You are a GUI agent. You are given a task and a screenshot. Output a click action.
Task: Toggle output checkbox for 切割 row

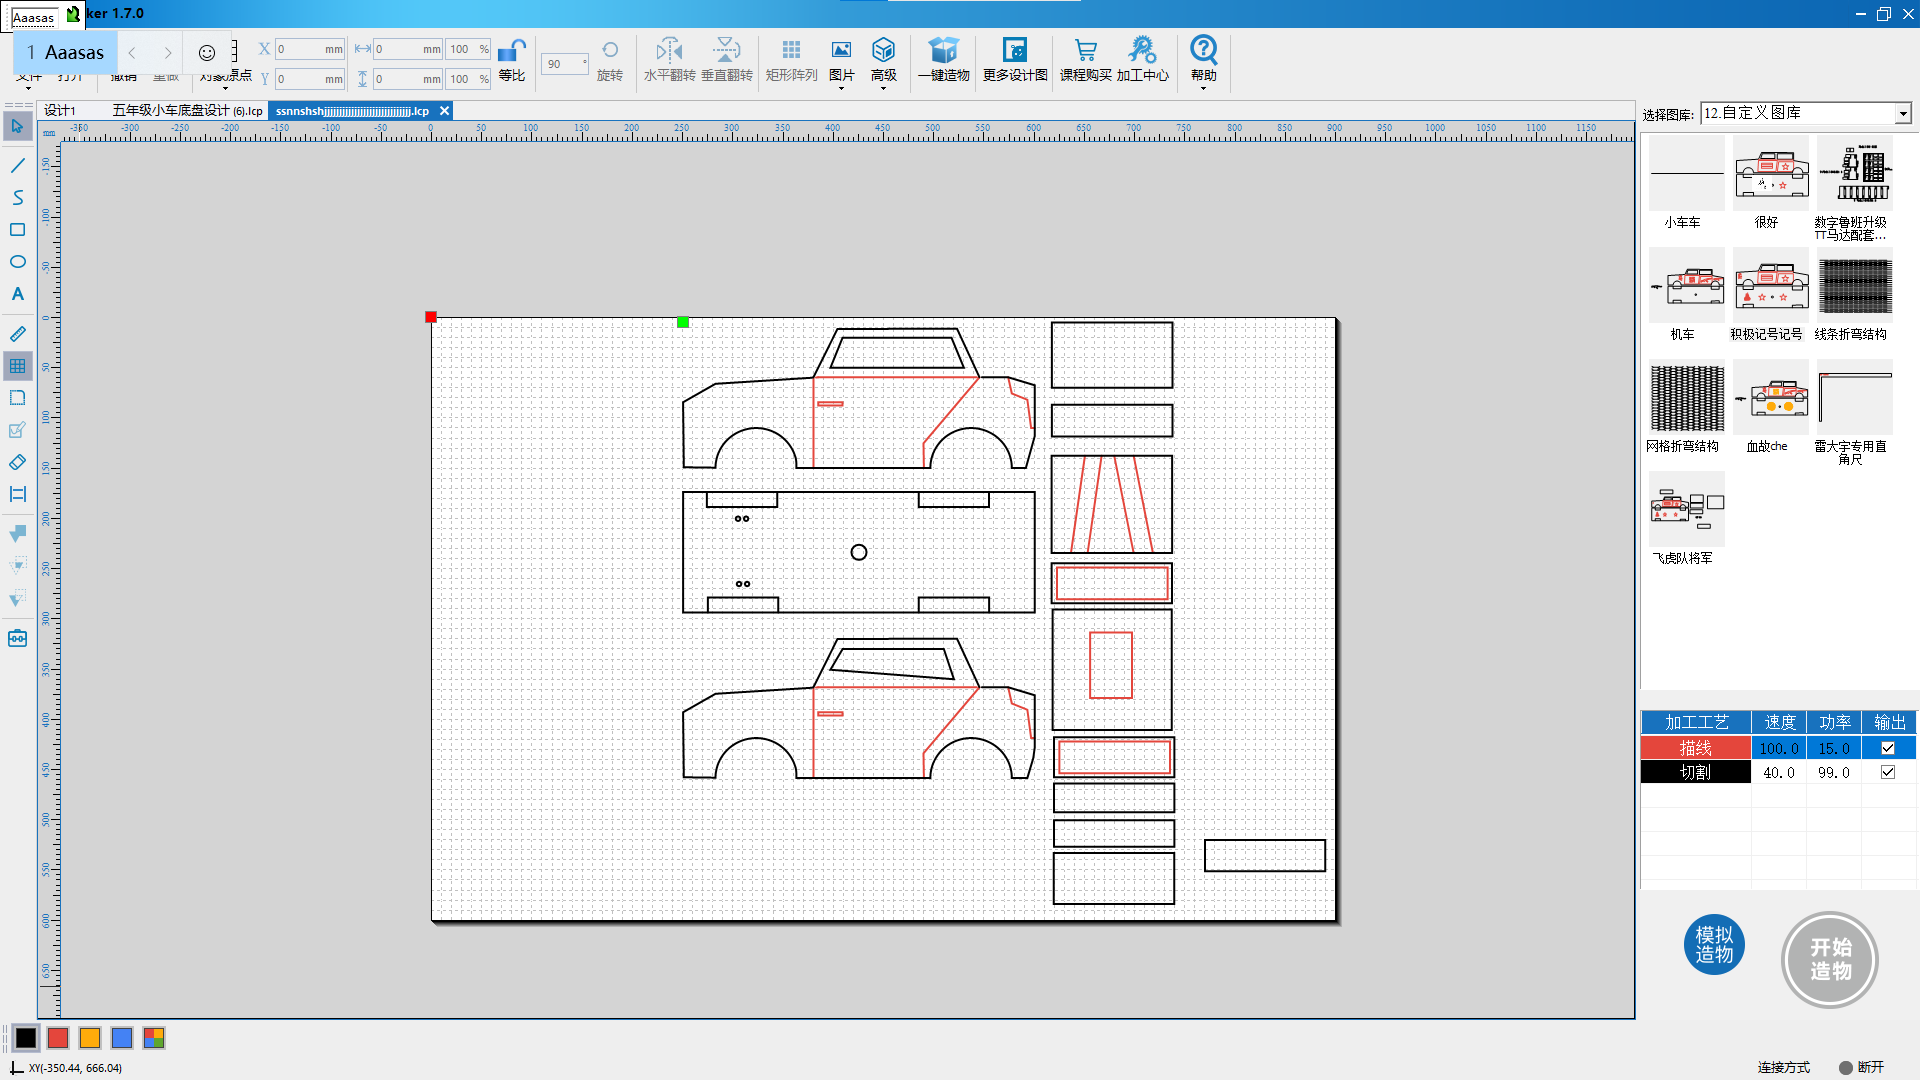coord(1888,772)
